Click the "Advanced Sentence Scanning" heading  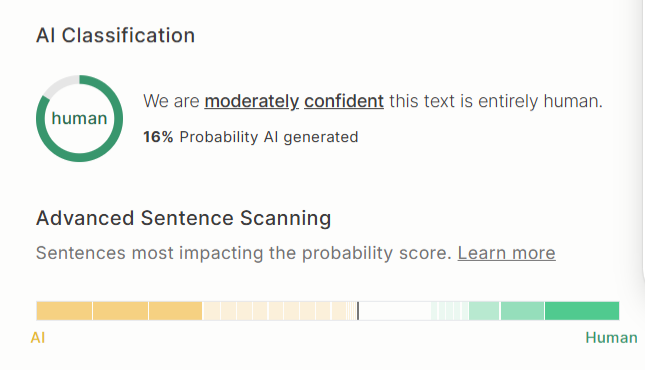click(183, 218)
